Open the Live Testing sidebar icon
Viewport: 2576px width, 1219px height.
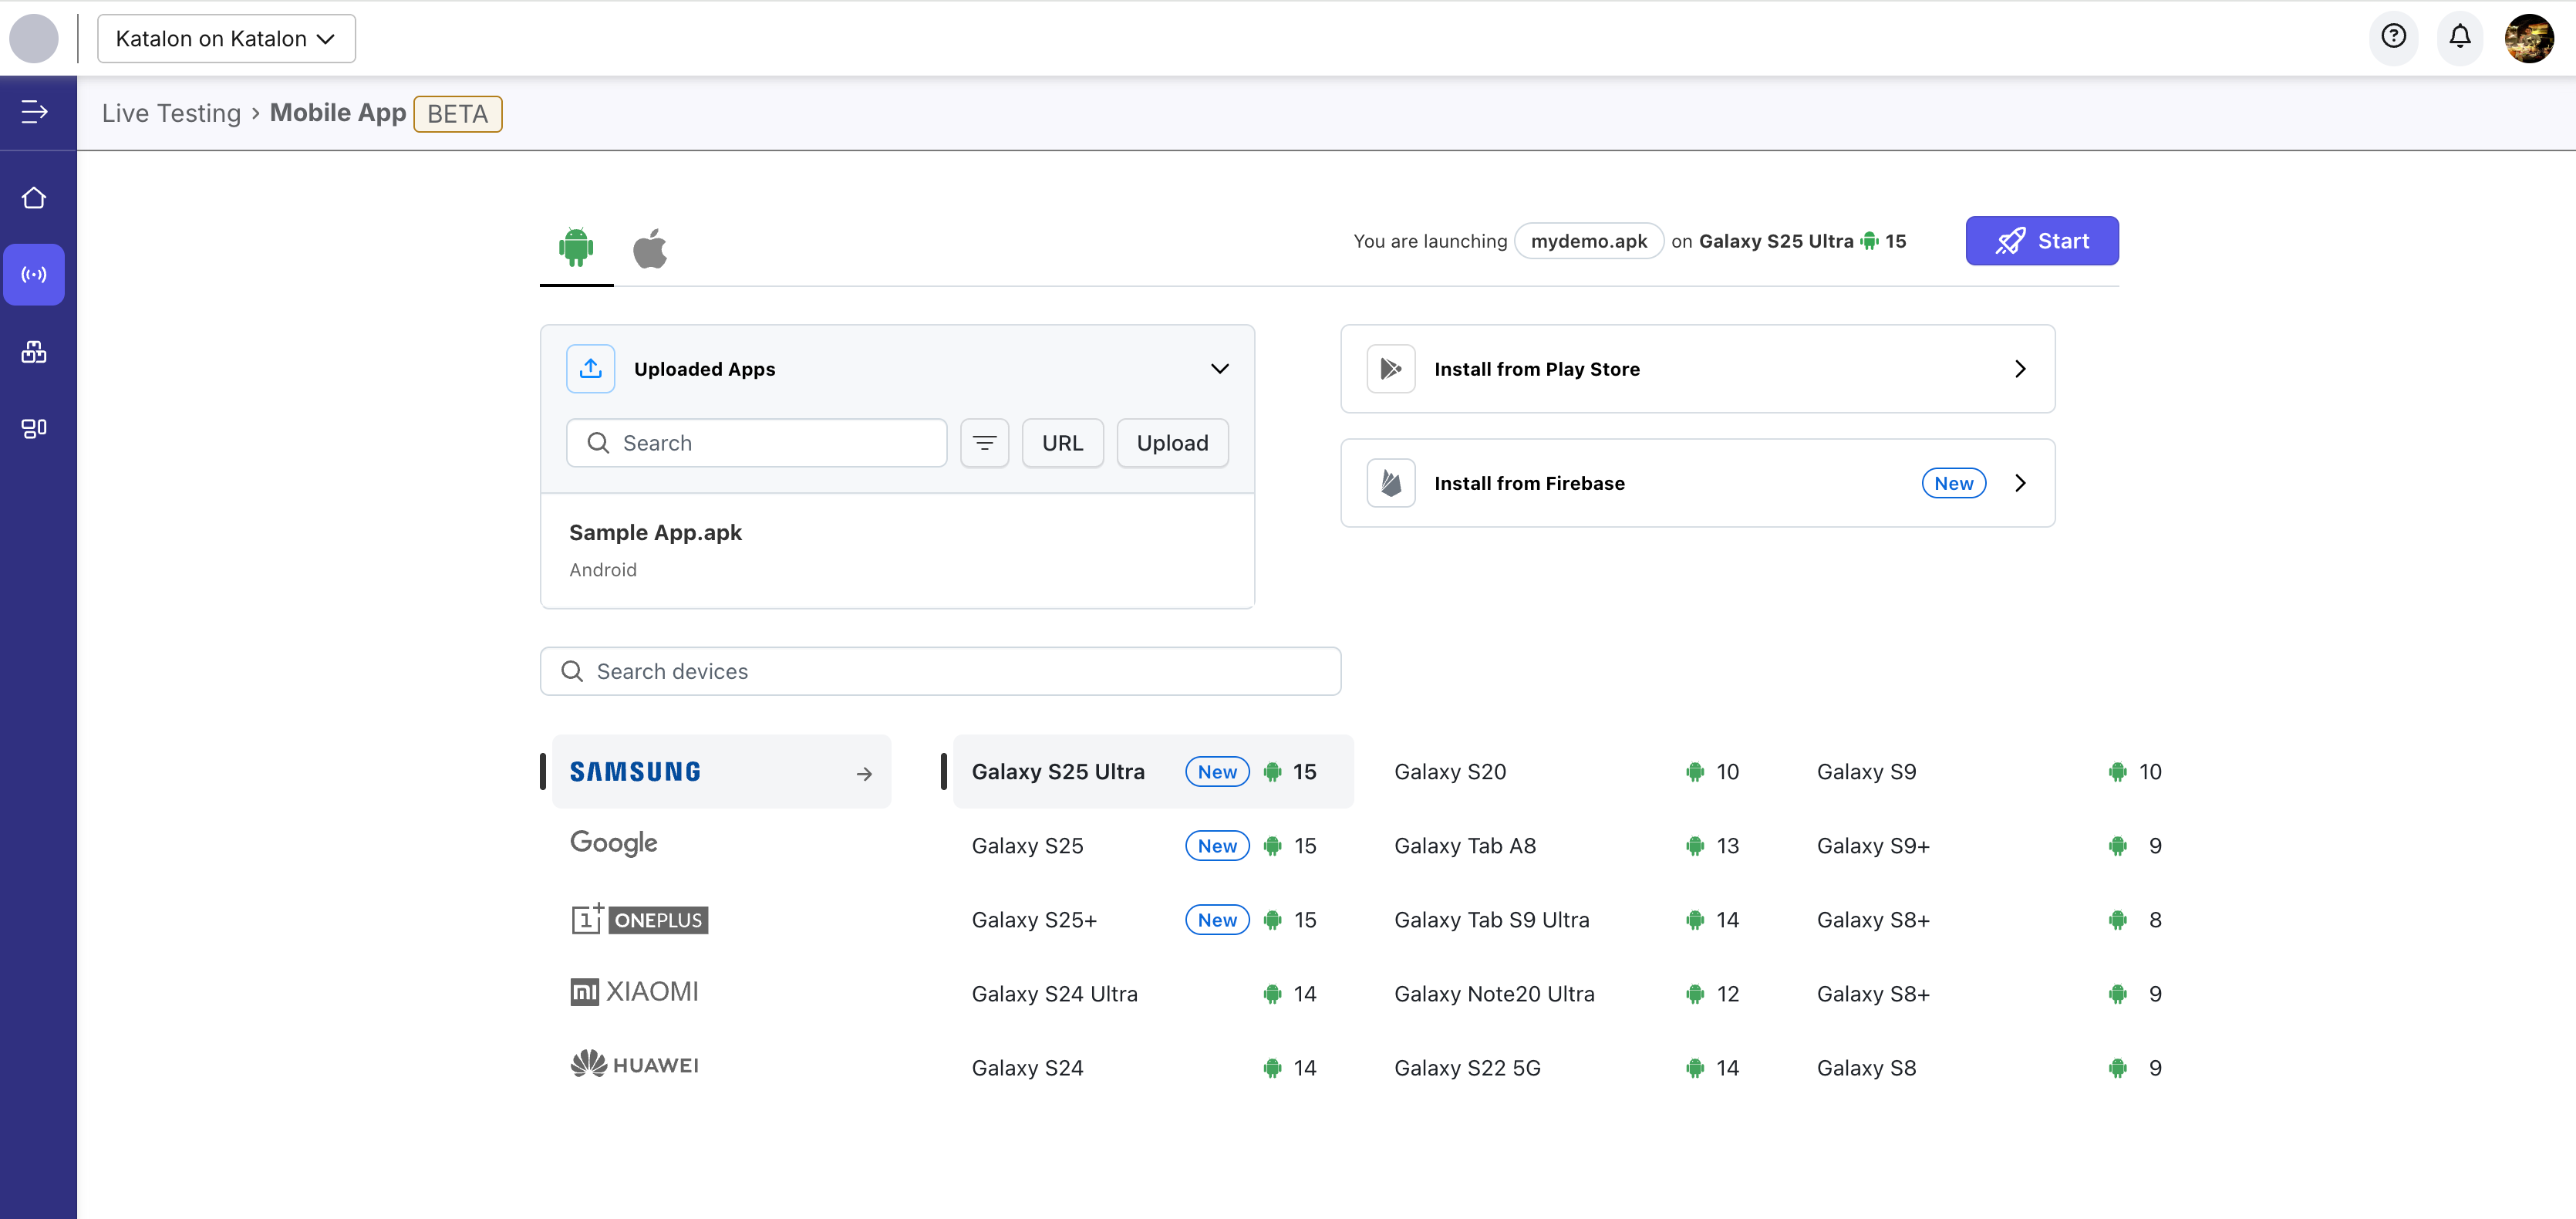[34, 274]
